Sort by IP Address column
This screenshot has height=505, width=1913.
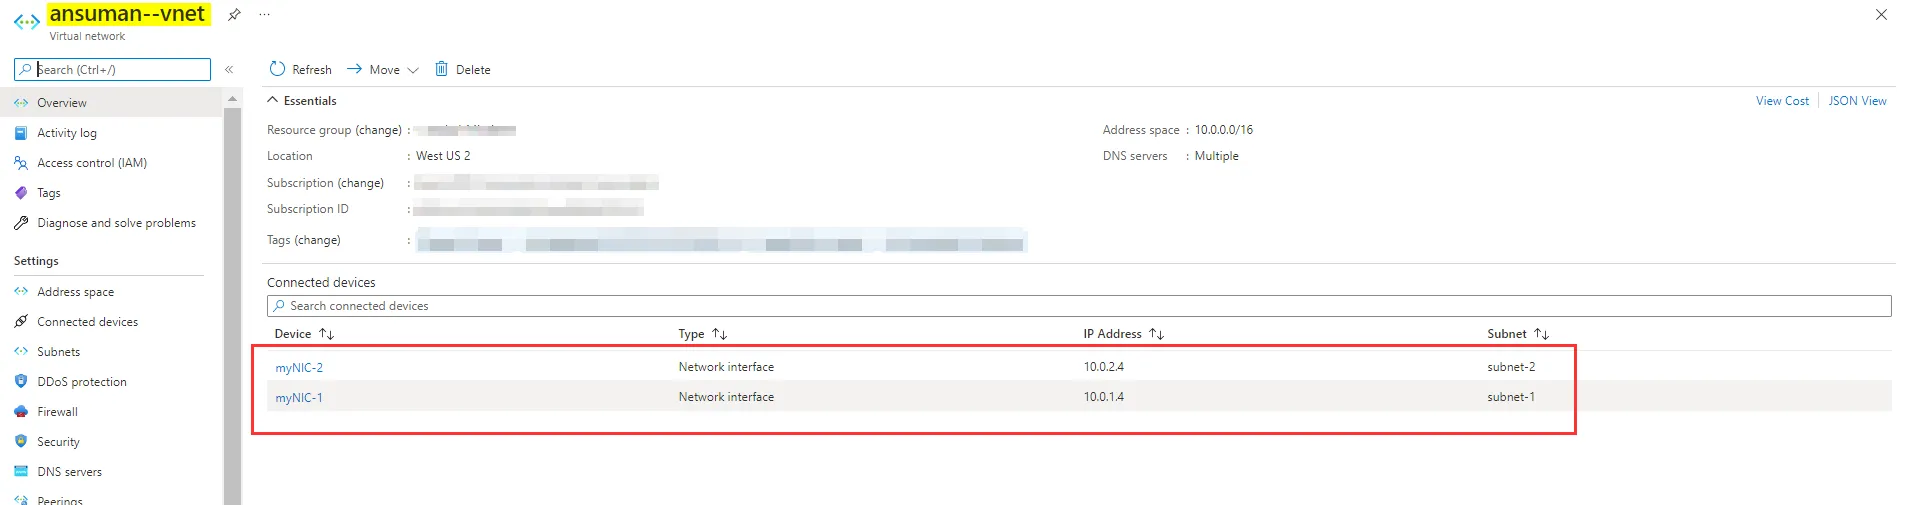pos(1123,334)
